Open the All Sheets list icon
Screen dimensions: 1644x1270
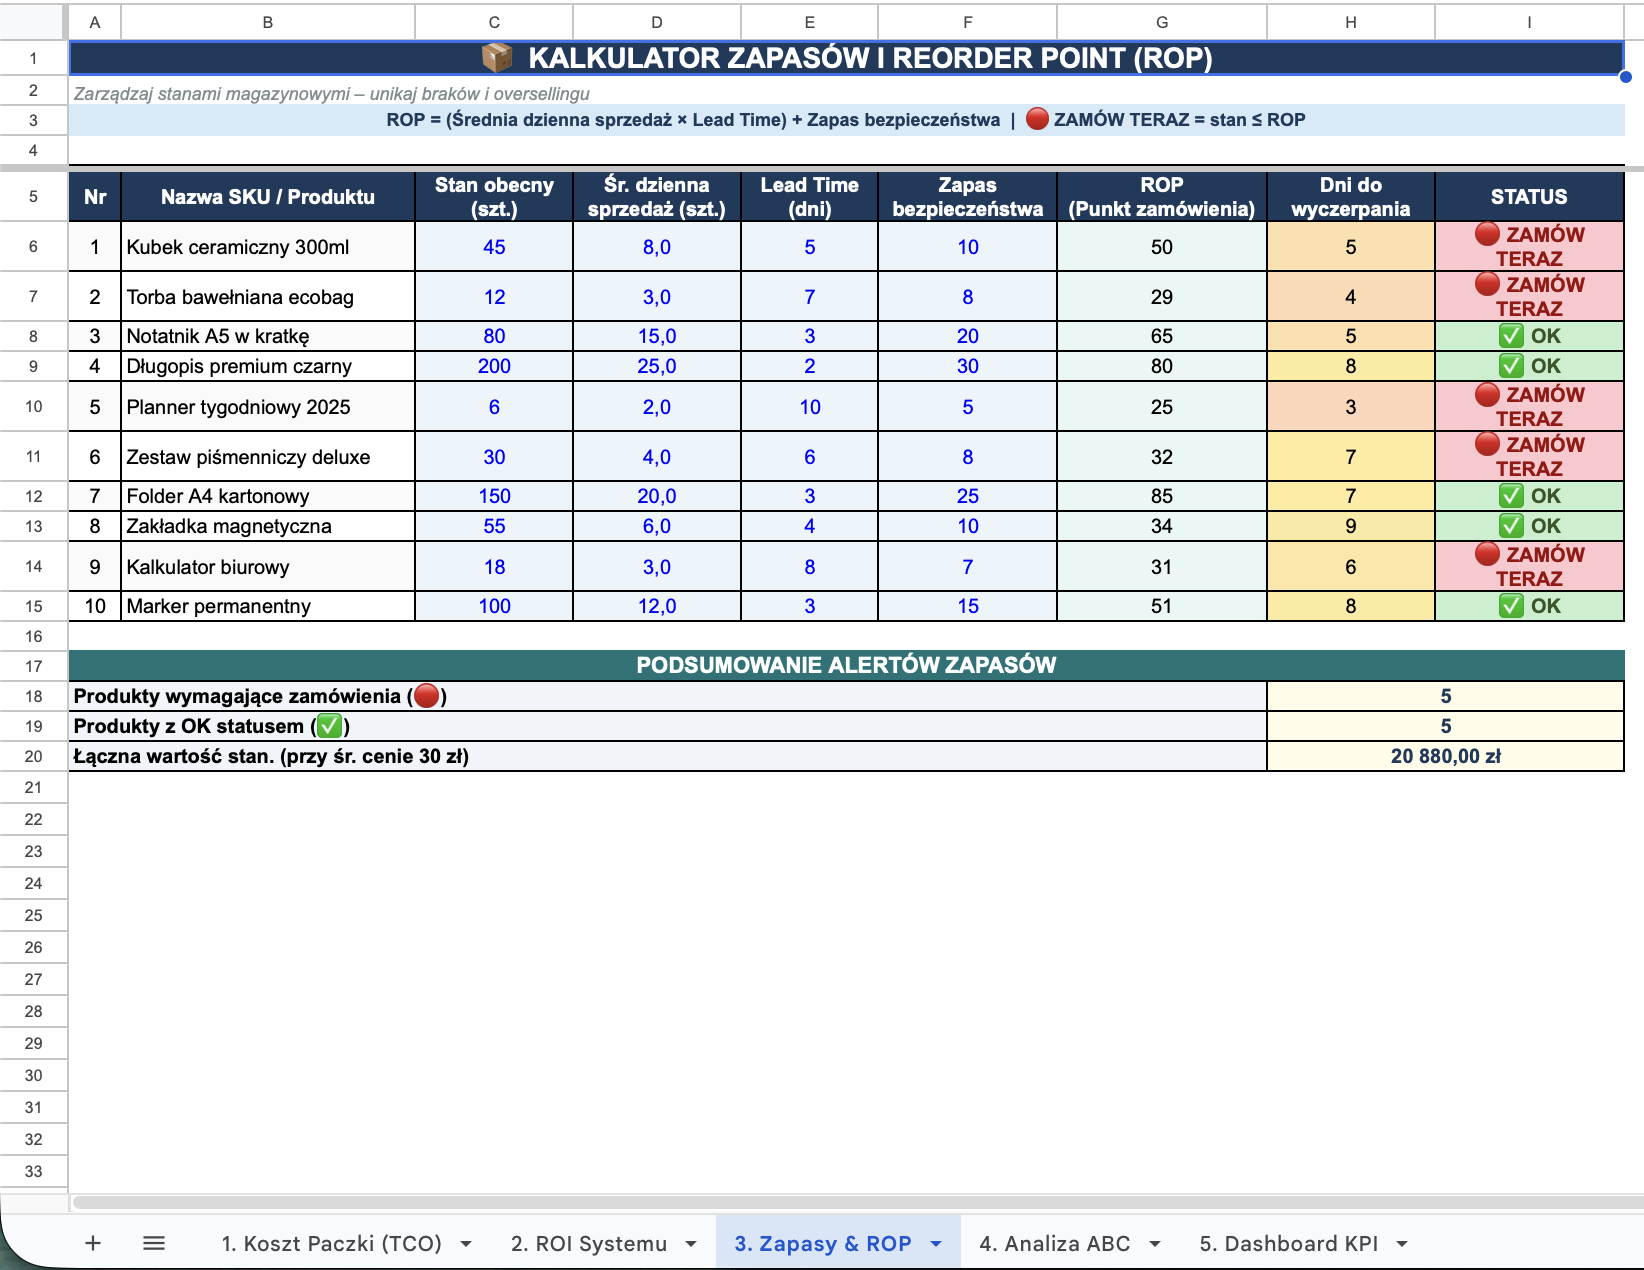(154, 1243)
